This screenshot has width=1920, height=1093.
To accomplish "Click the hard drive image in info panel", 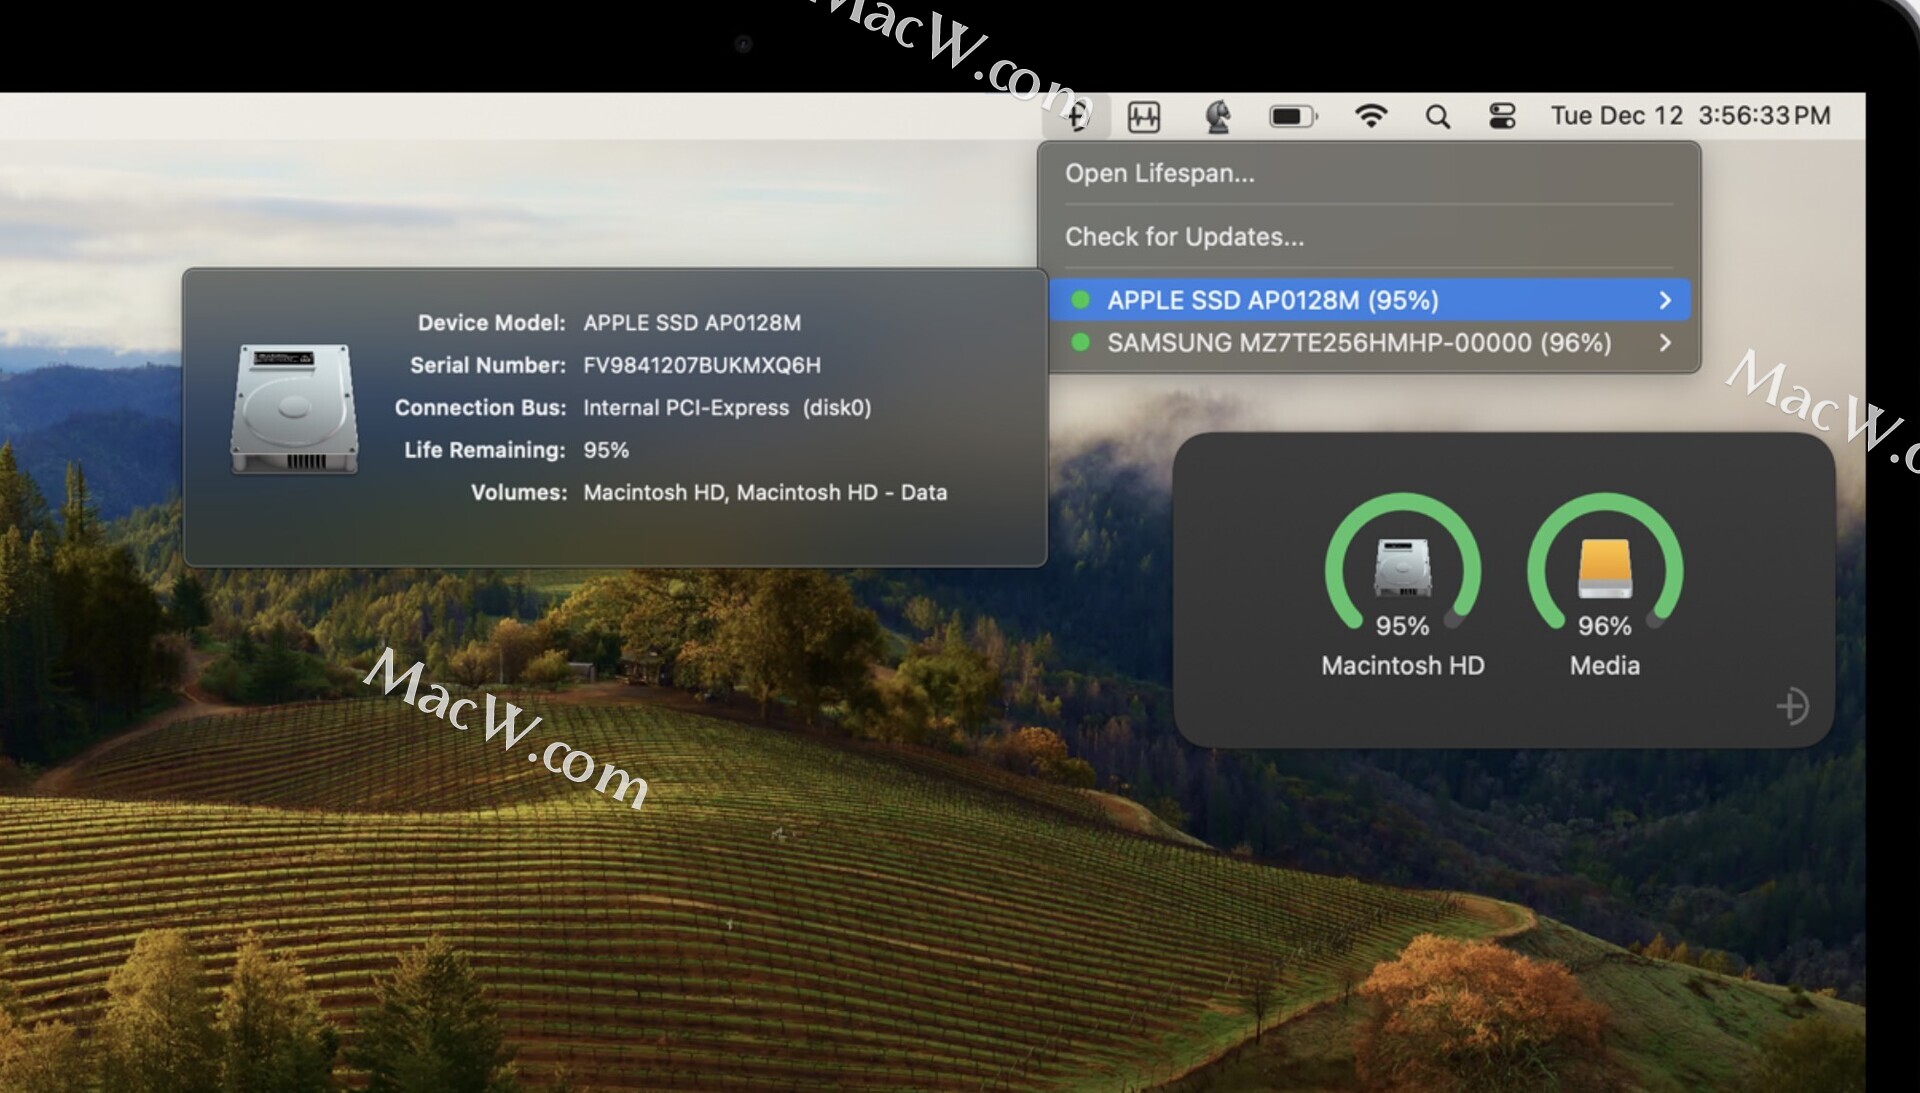I will tap(294, 408).
